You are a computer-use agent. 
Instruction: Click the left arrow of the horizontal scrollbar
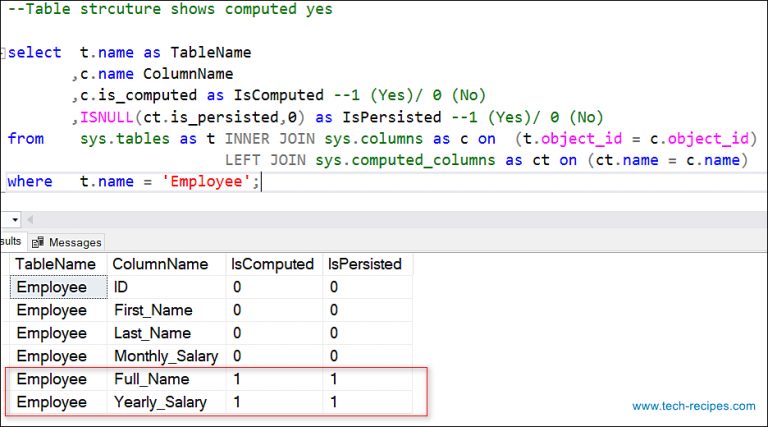pos(30,220)
